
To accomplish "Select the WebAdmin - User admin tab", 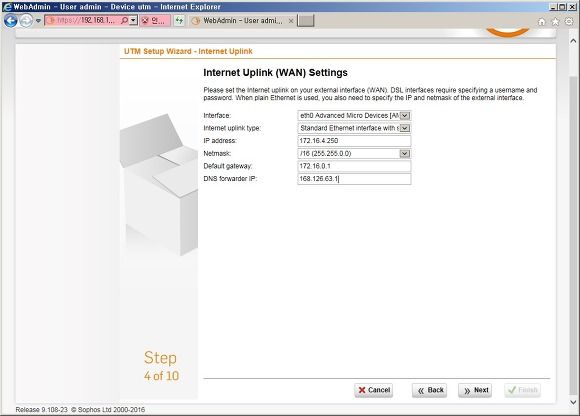I will [242, 21].
